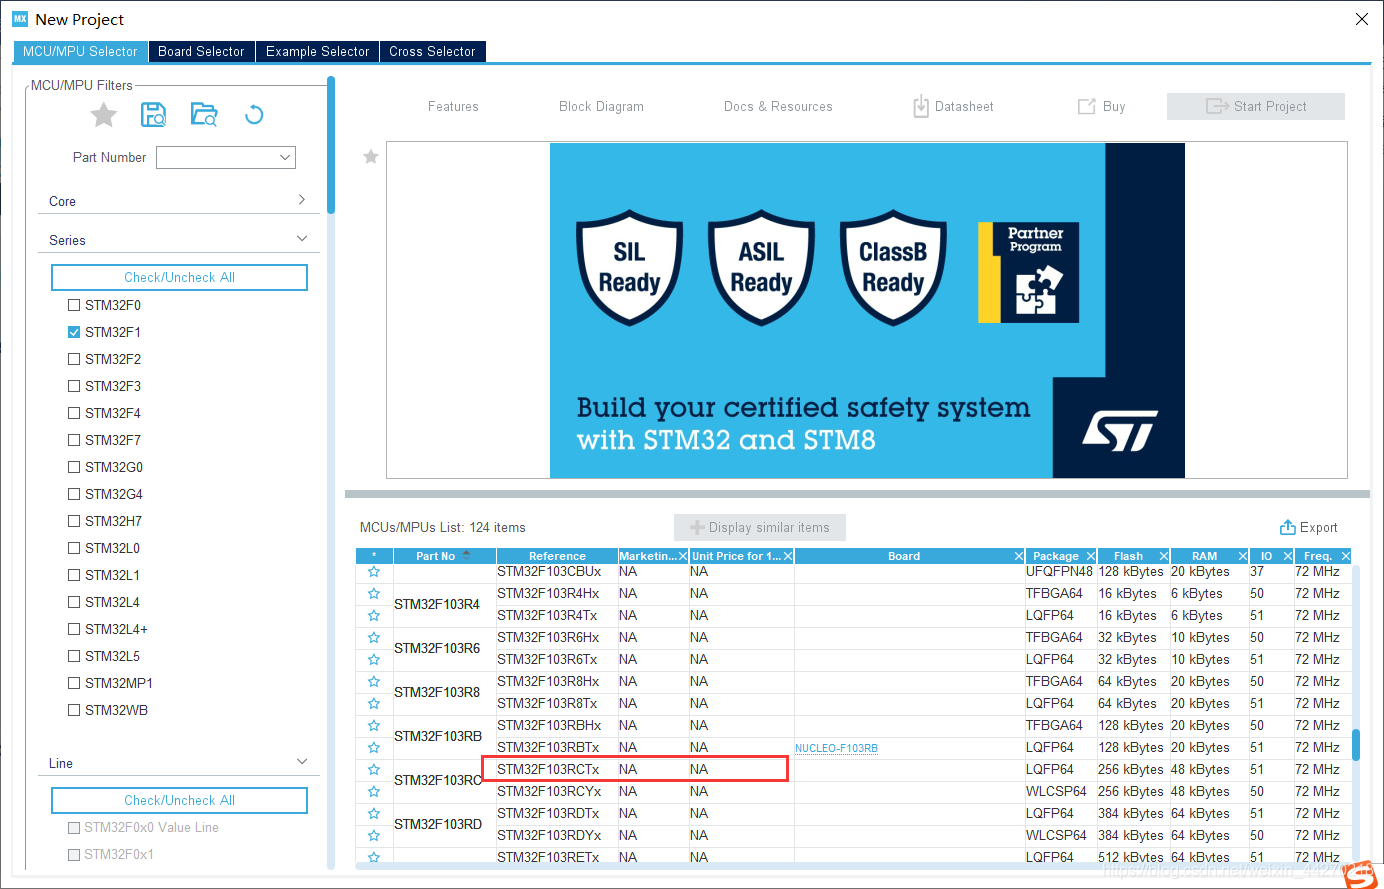Image resolution: width=1384 pixels, height=889 pixels.
Task: Click the safety system banner image
Action: (x=867, y=310)
